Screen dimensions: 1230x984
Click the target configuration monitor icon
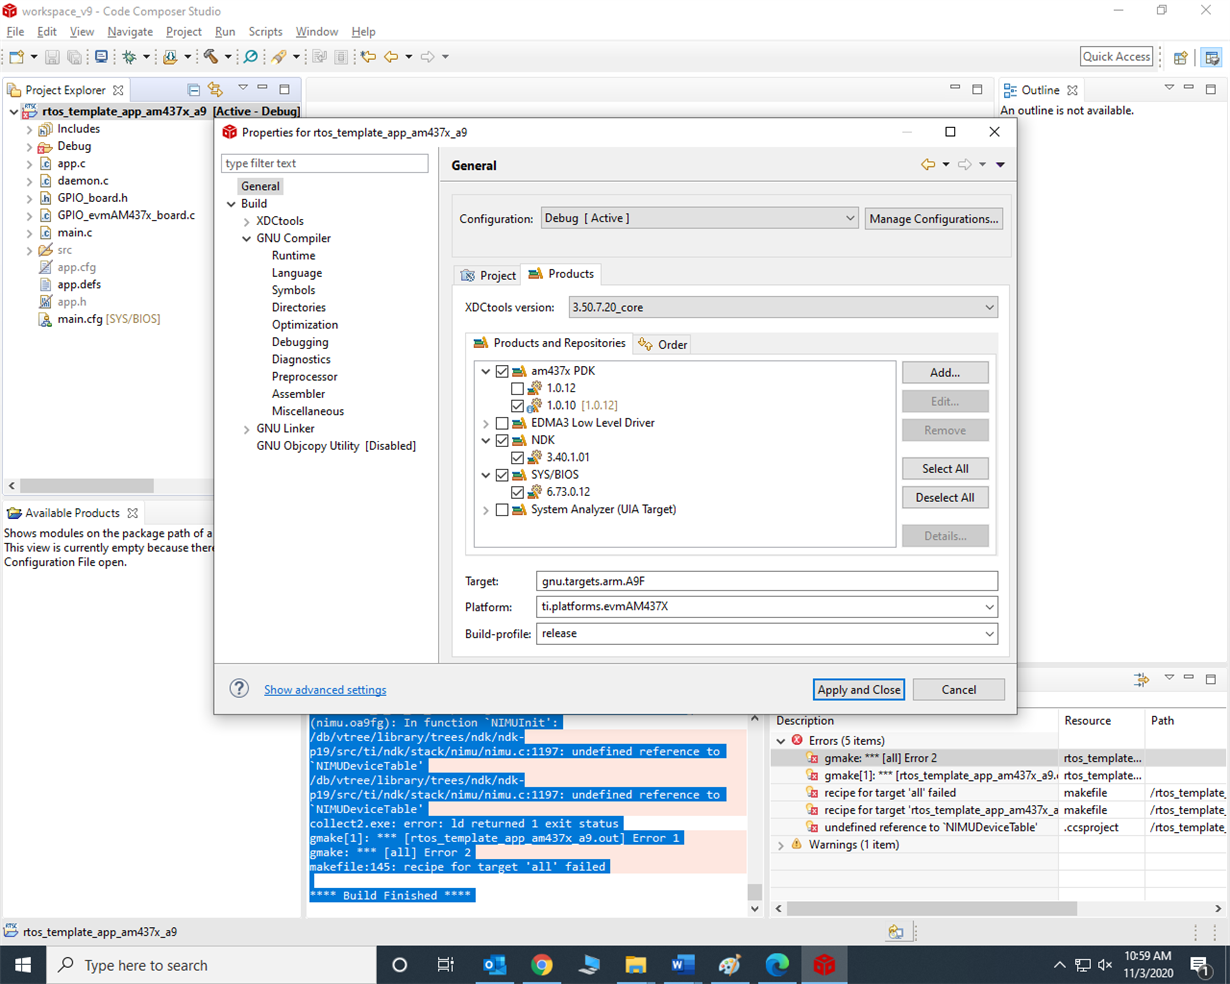tap(101, 57)
